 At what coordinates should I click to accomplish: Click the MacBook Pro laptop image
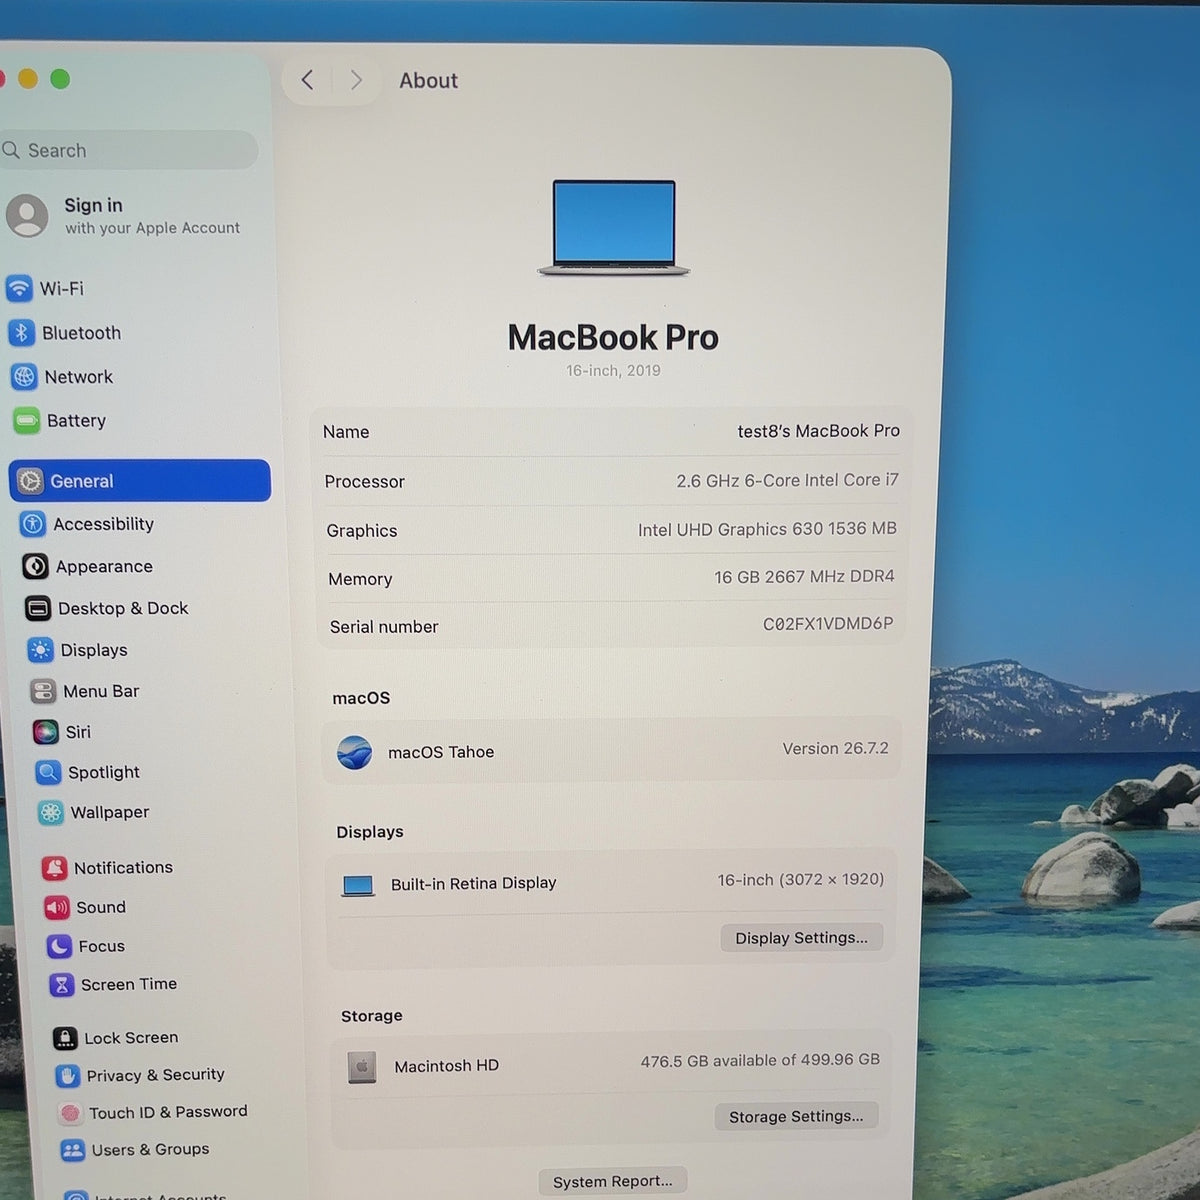[x=614, y=228]
